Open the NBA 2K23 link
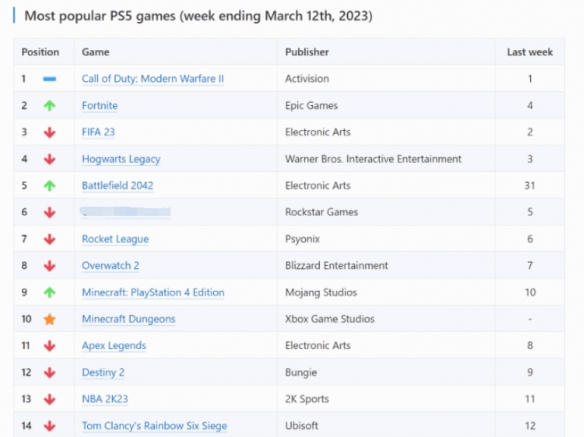This screenshot has height=437, width=584. [x=105, y=399]
